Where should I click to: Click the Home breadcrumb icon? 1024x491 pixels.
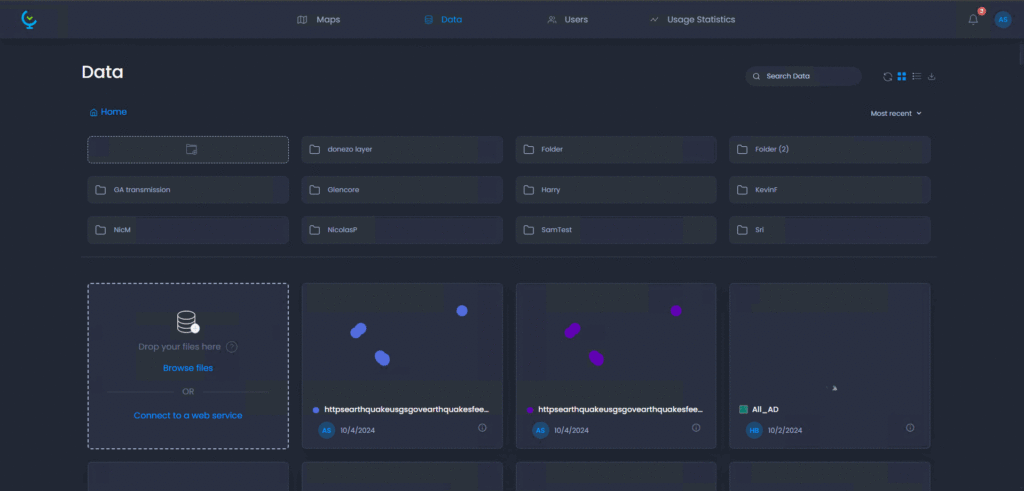(x=93, y=112)
